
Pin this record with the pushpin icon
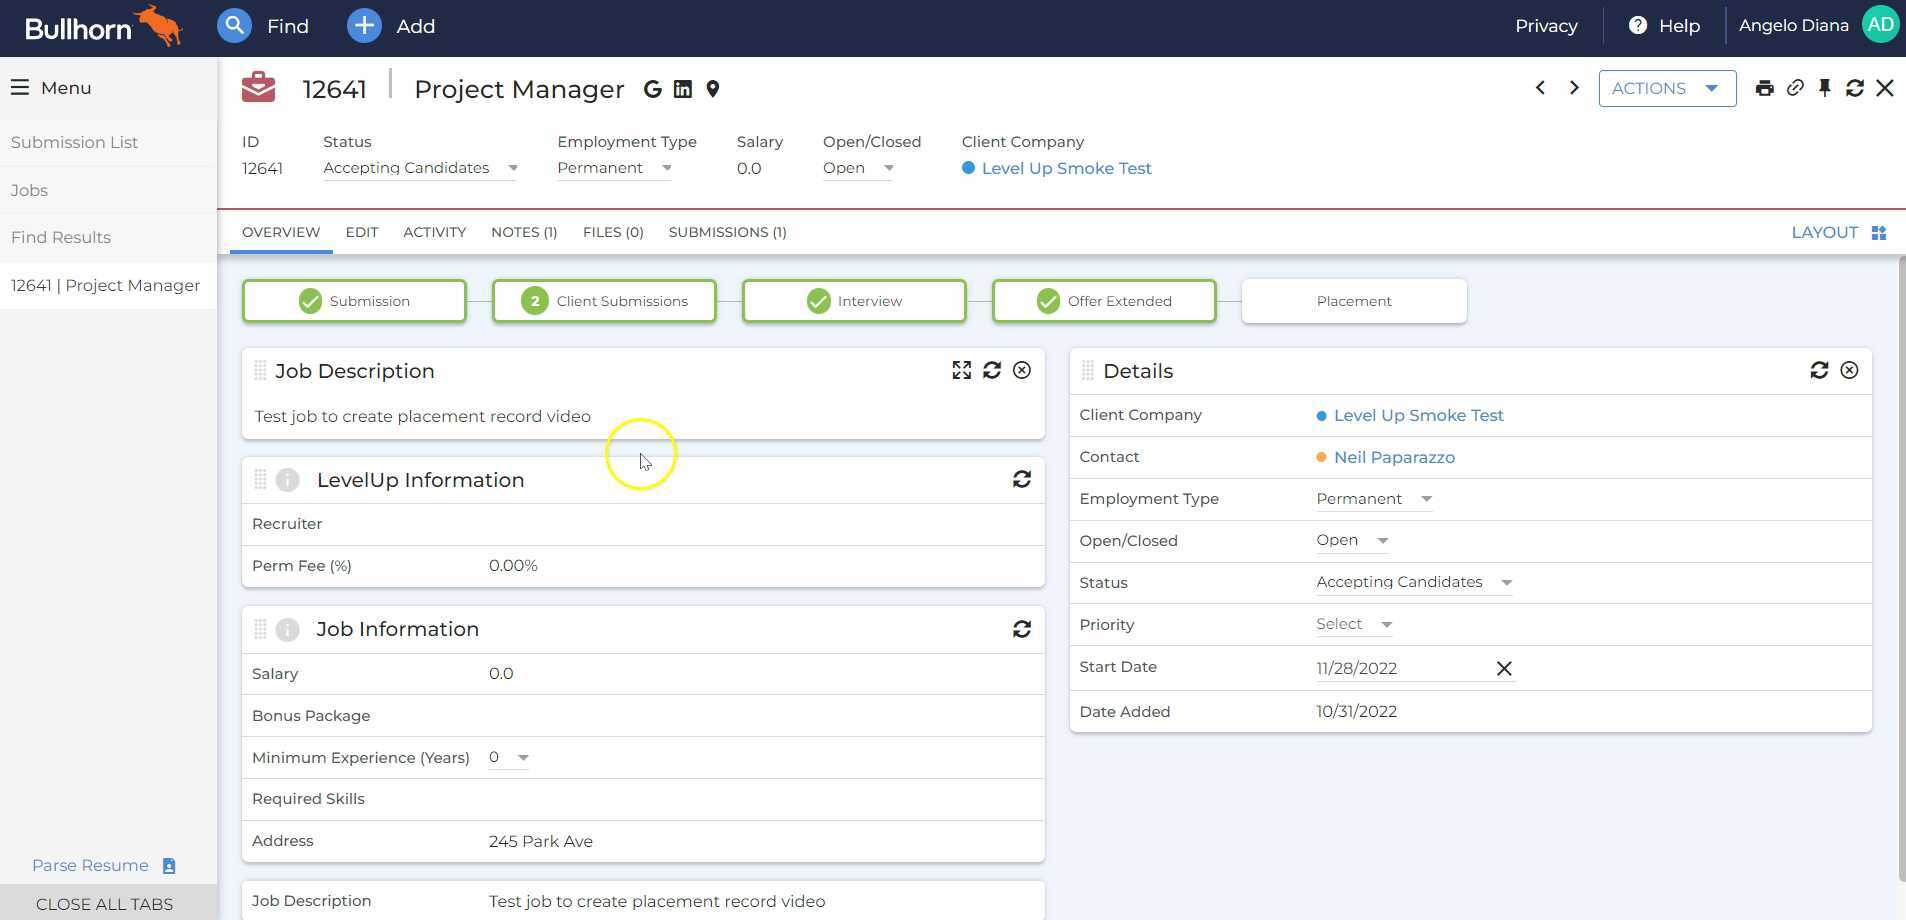click(x=1825, y=88)
